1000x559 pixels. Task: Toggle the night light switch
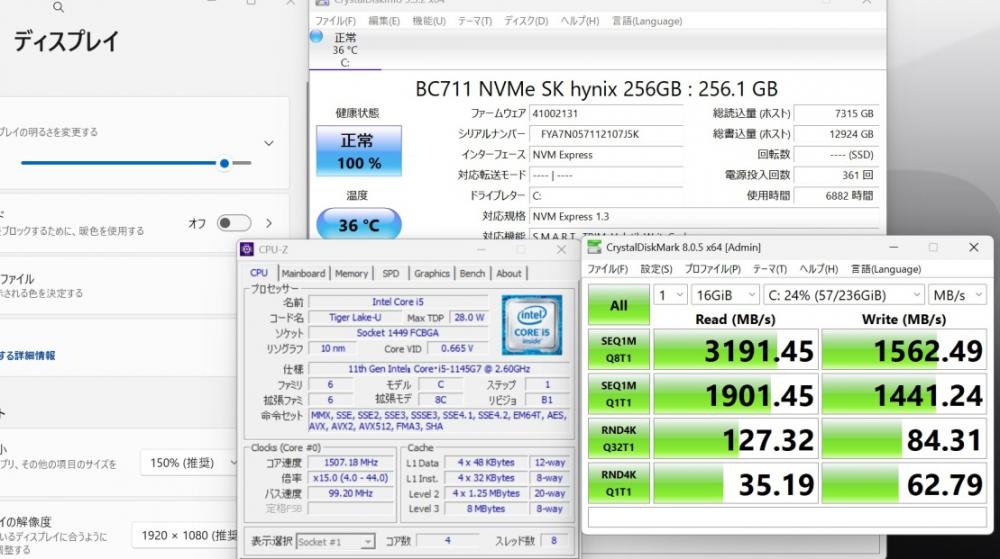pyautogui.click(x=234, y=223)
